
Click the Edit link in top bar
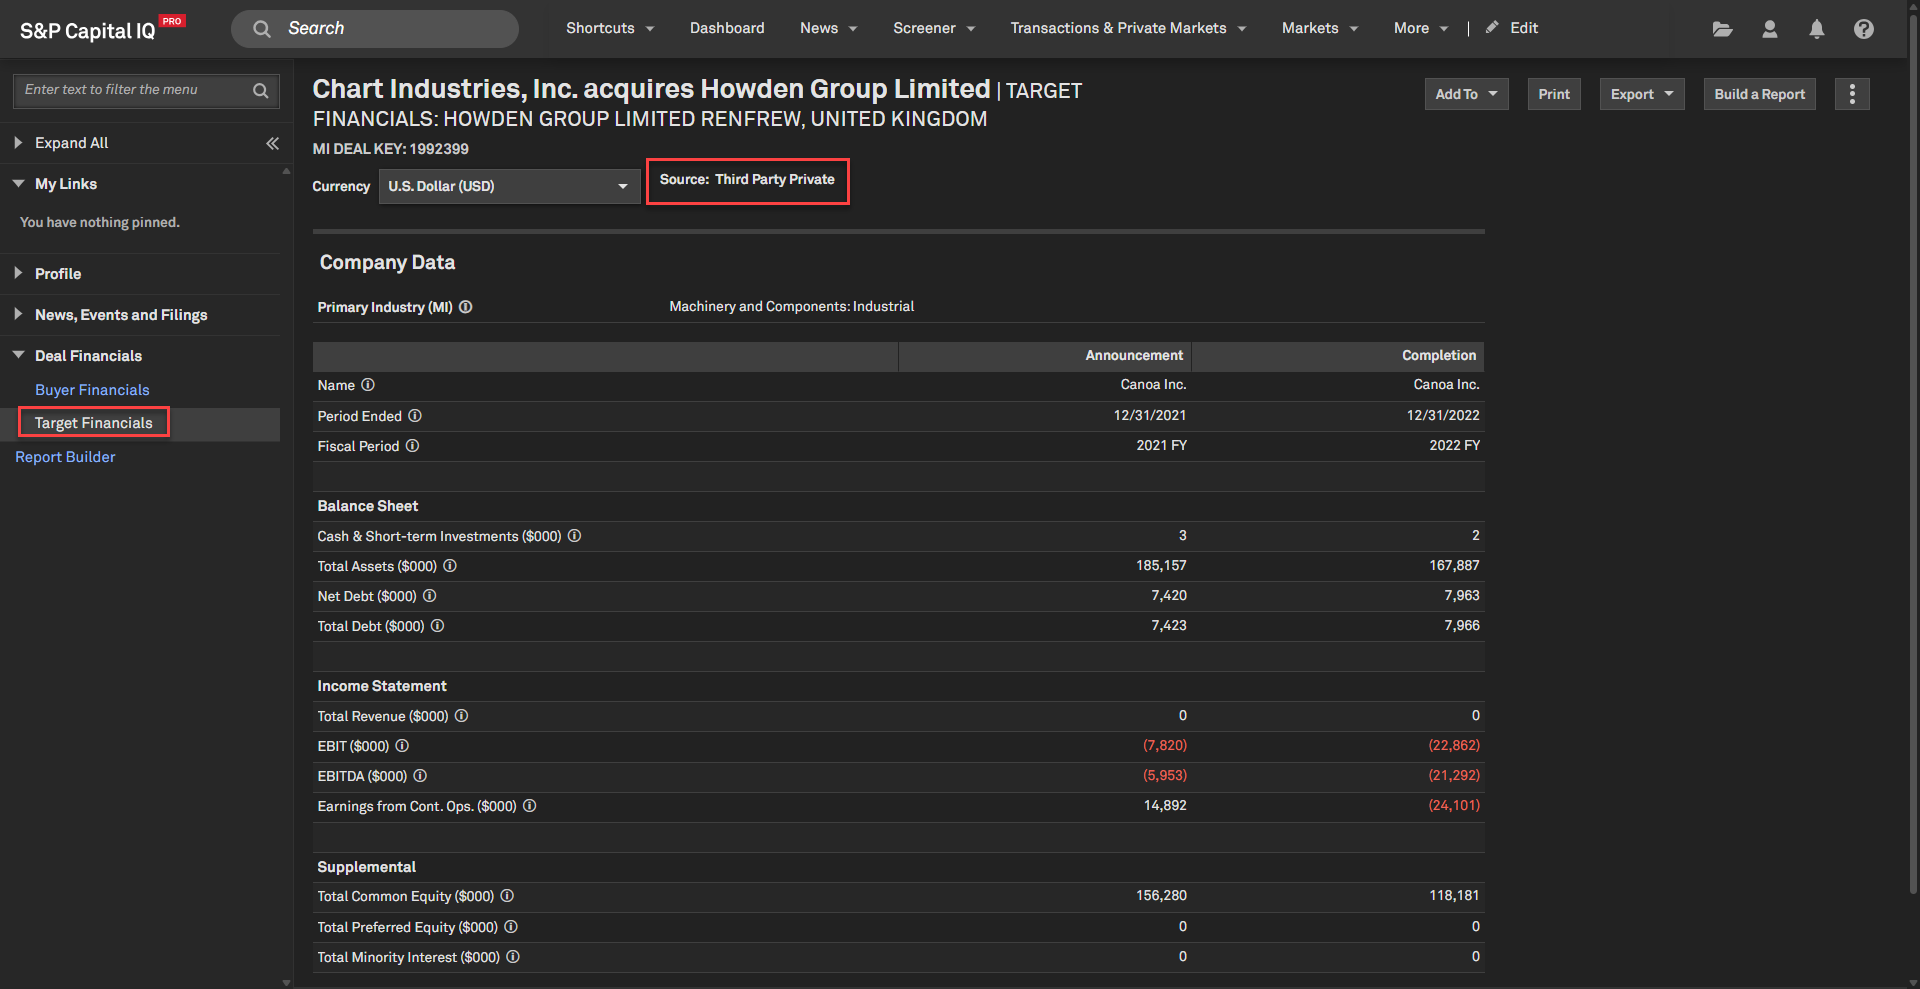tap(1524, 28)
